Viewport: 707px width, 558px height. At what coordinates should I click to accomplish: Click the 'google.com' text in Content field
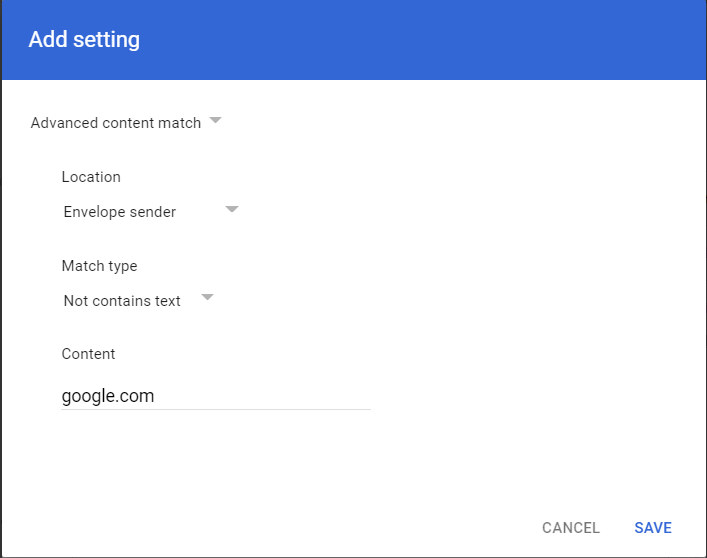pos(108,396)
